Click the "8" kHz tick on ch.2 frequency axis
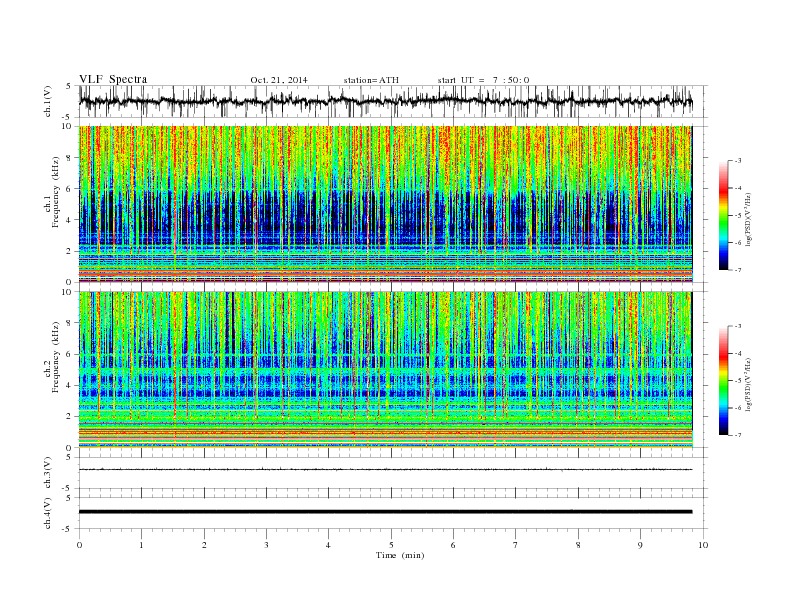Viewport: 792px width, 612px height. tap(71, 323)
